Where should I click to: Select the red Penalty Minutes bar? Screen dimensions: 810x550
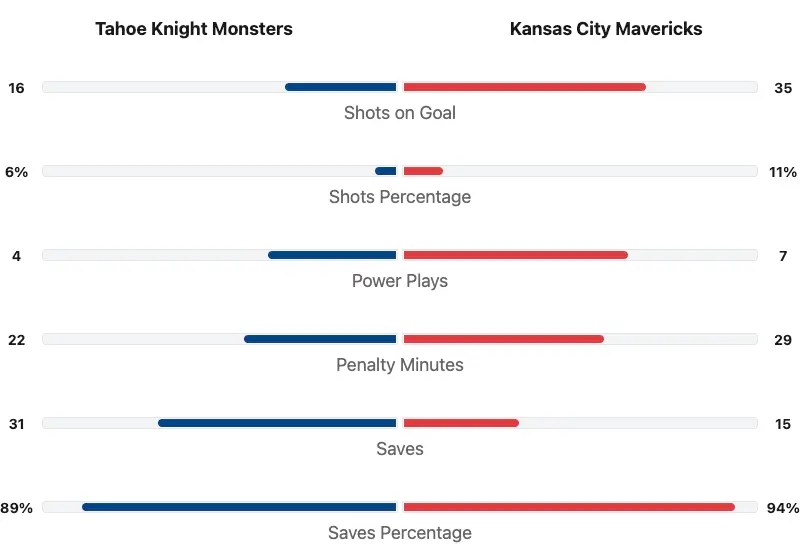point(503,339)
